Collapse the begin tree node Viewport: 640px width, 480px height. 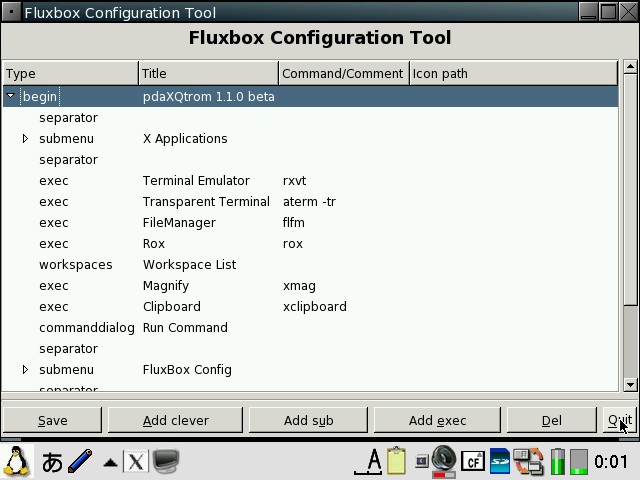[11, 97]
